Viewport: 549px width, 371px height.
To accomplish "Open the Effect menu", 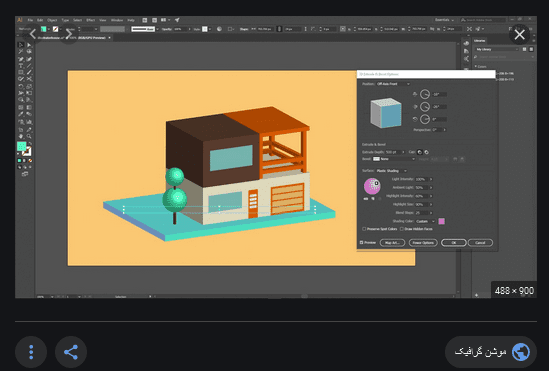I will pos(91,20).
